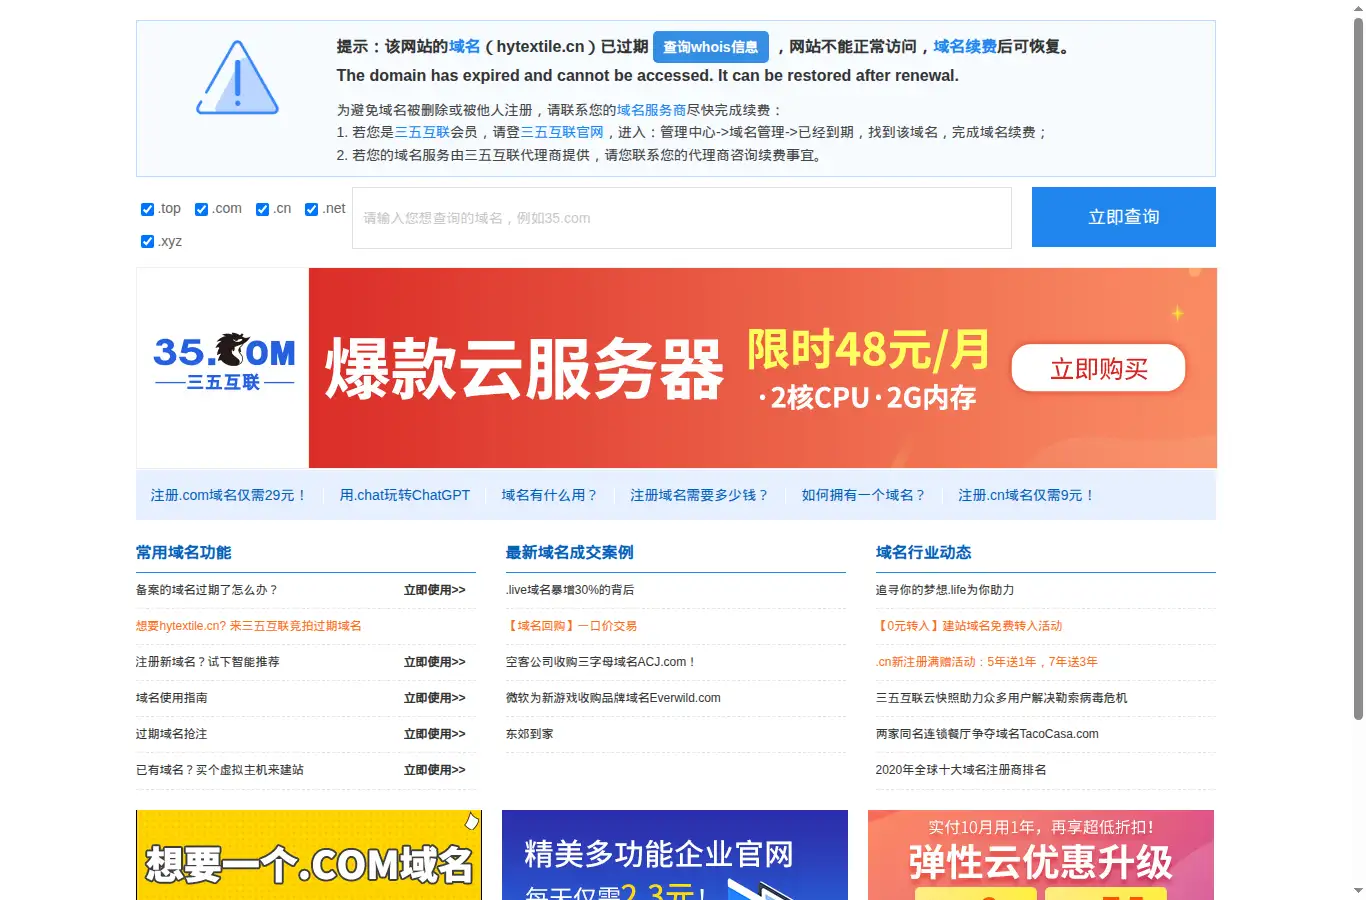Open 三五互联云快照 article

click(x=1001, y=698)
